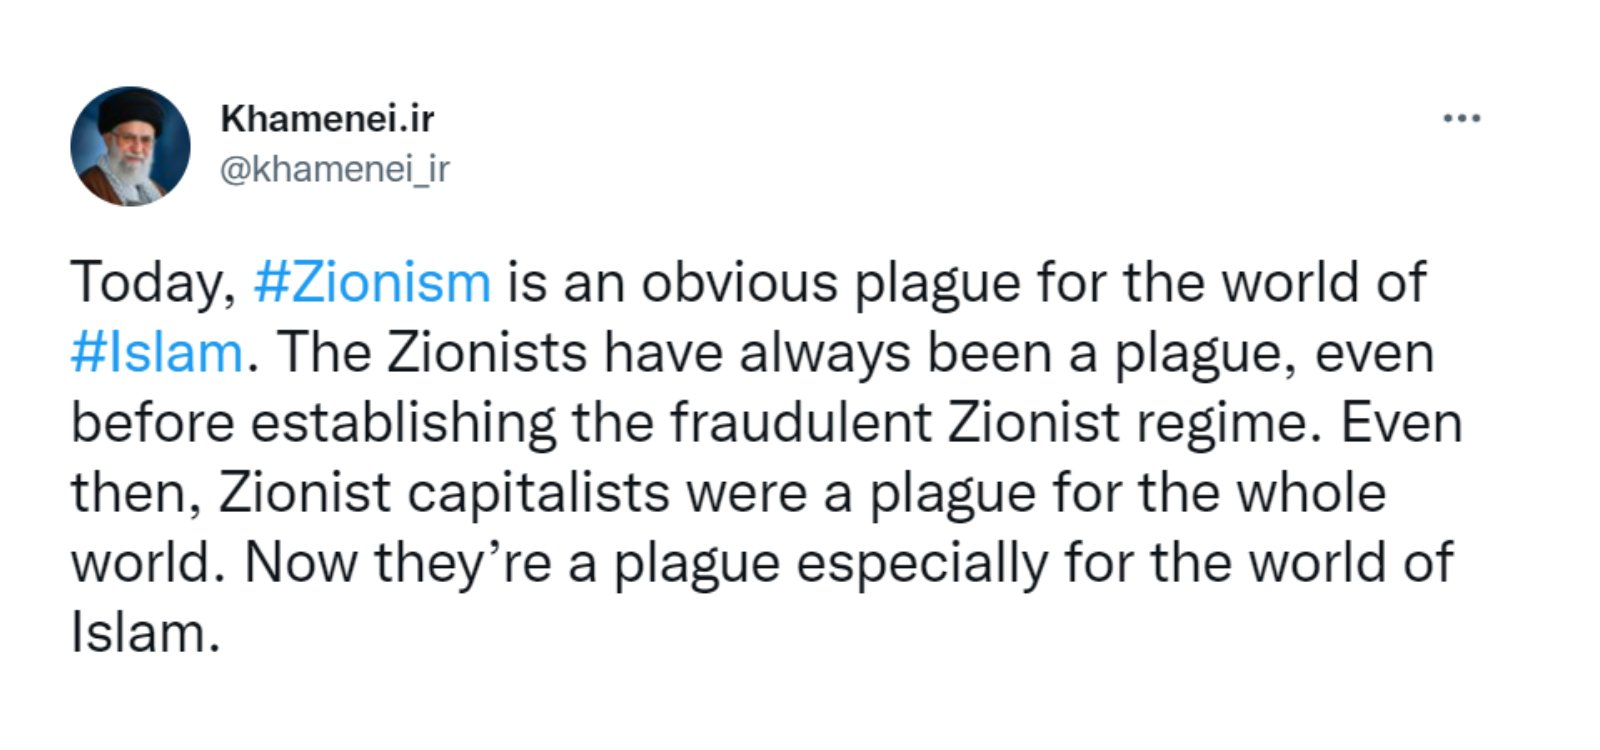Select the word "fraudulent" in the tweet
Viewport: 1600px width, 750px height.
[801, 422]
